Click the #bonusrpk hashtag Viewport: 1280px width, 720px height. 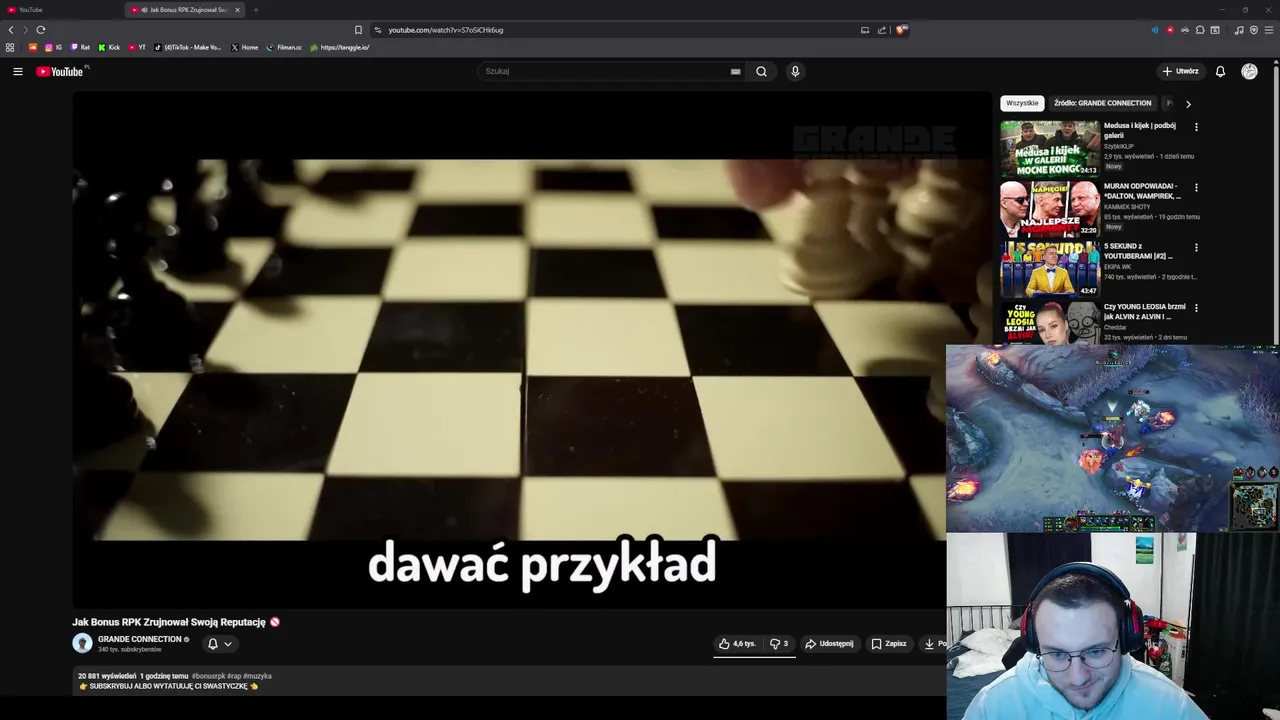coord(207,676)
